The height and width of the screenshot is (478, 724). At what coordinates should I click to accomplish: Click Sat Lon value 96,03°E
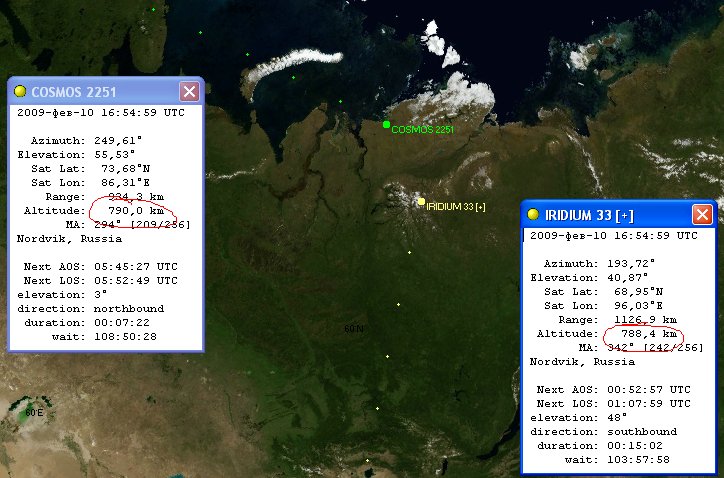point(639,305)
